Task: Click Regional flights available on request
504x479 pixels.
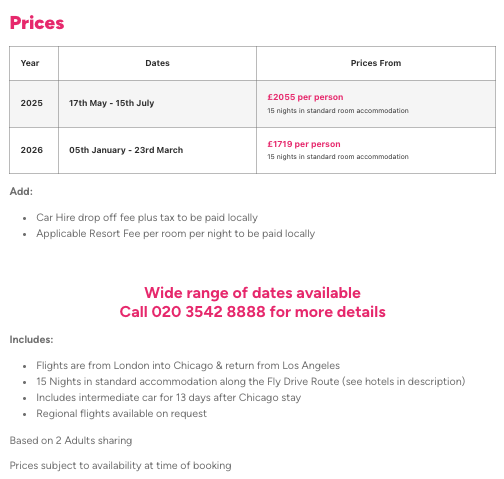Action: click(122, 413)
